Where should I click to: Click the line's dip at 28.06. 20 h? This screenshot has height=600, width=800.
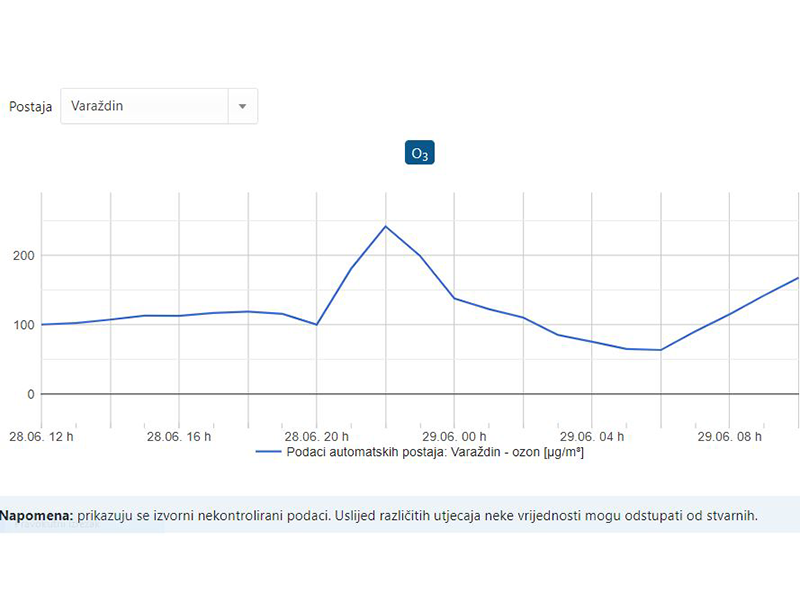pyautogui.click(x=317, y=324)
